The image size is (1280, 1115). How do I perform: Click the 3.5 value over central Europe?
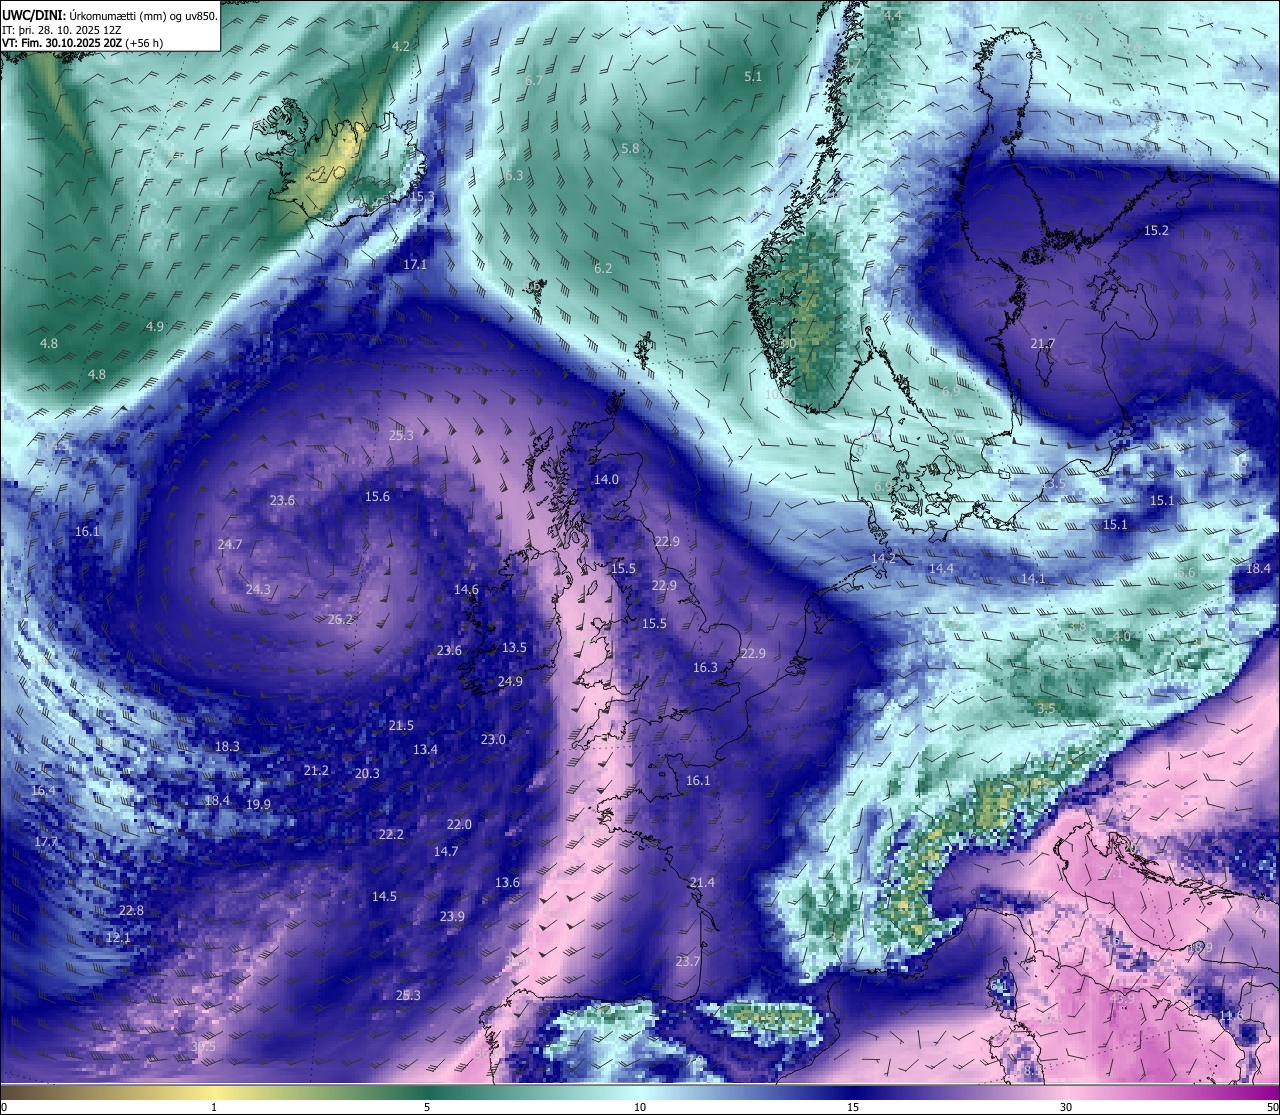[1046, 708]
